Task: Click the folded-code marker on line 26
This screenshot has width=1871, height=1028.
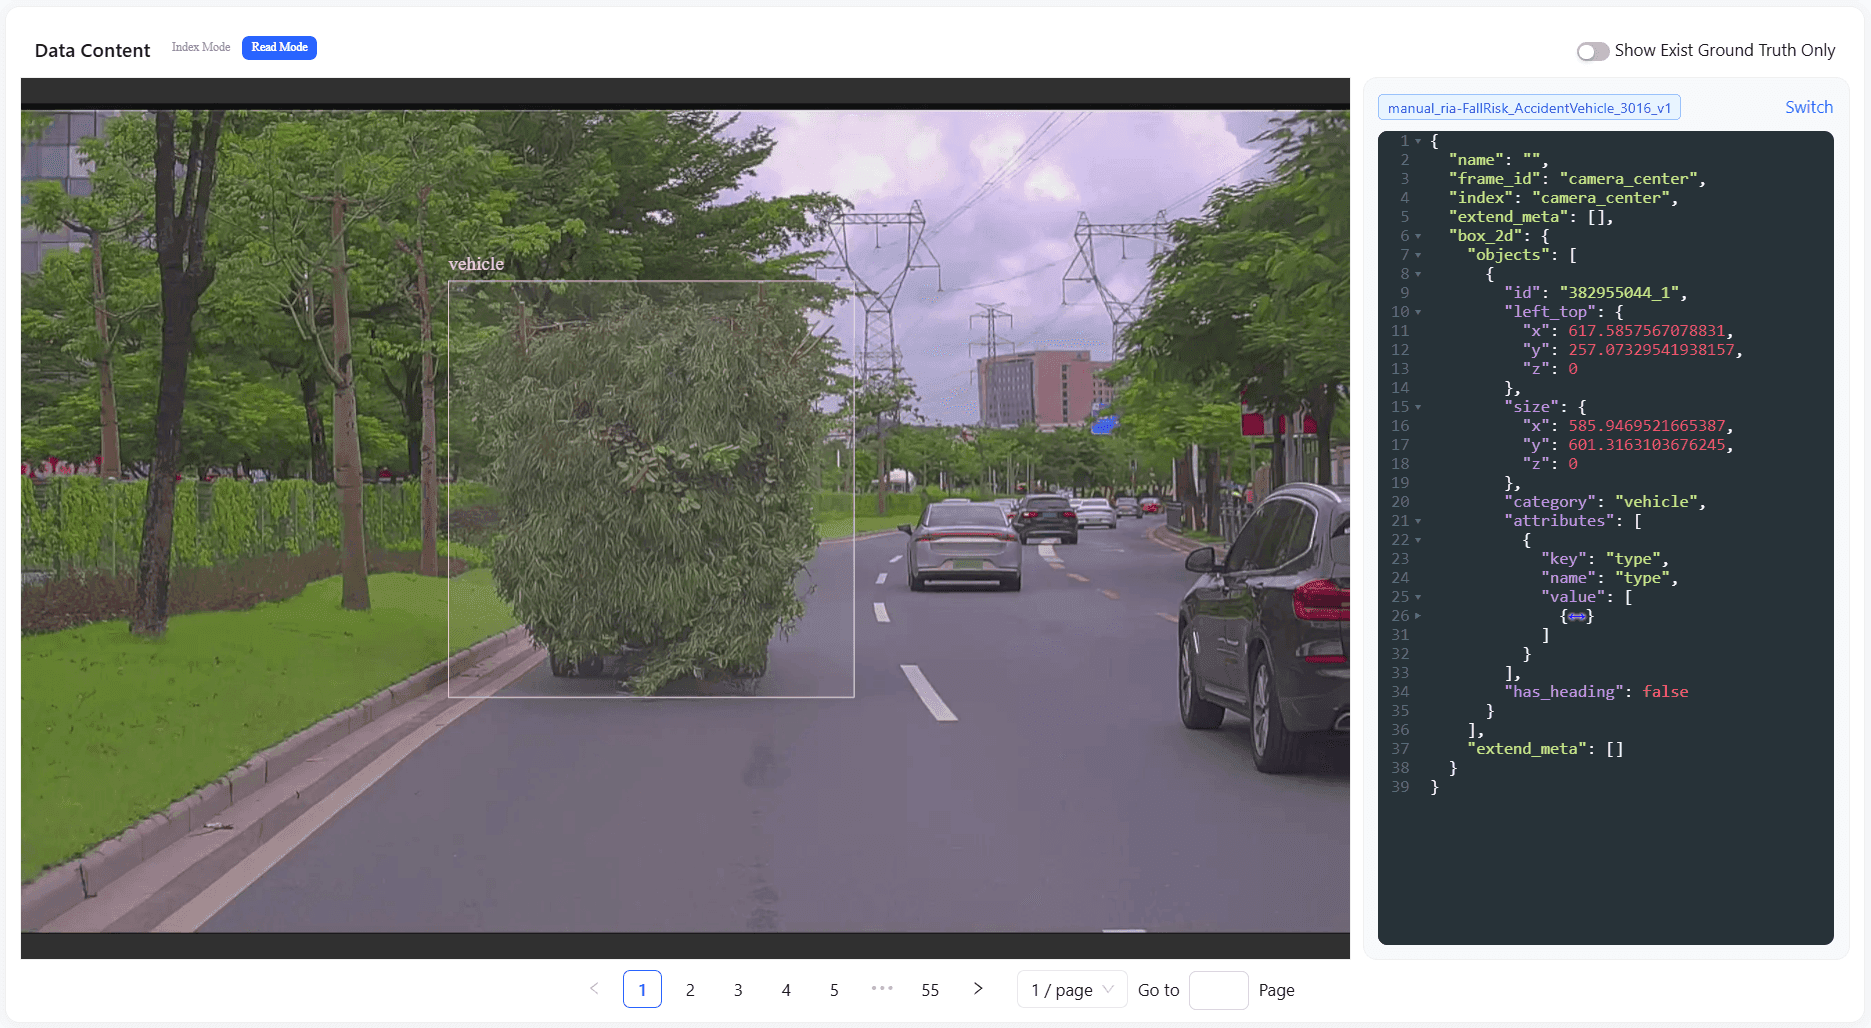Action: 1577,616
